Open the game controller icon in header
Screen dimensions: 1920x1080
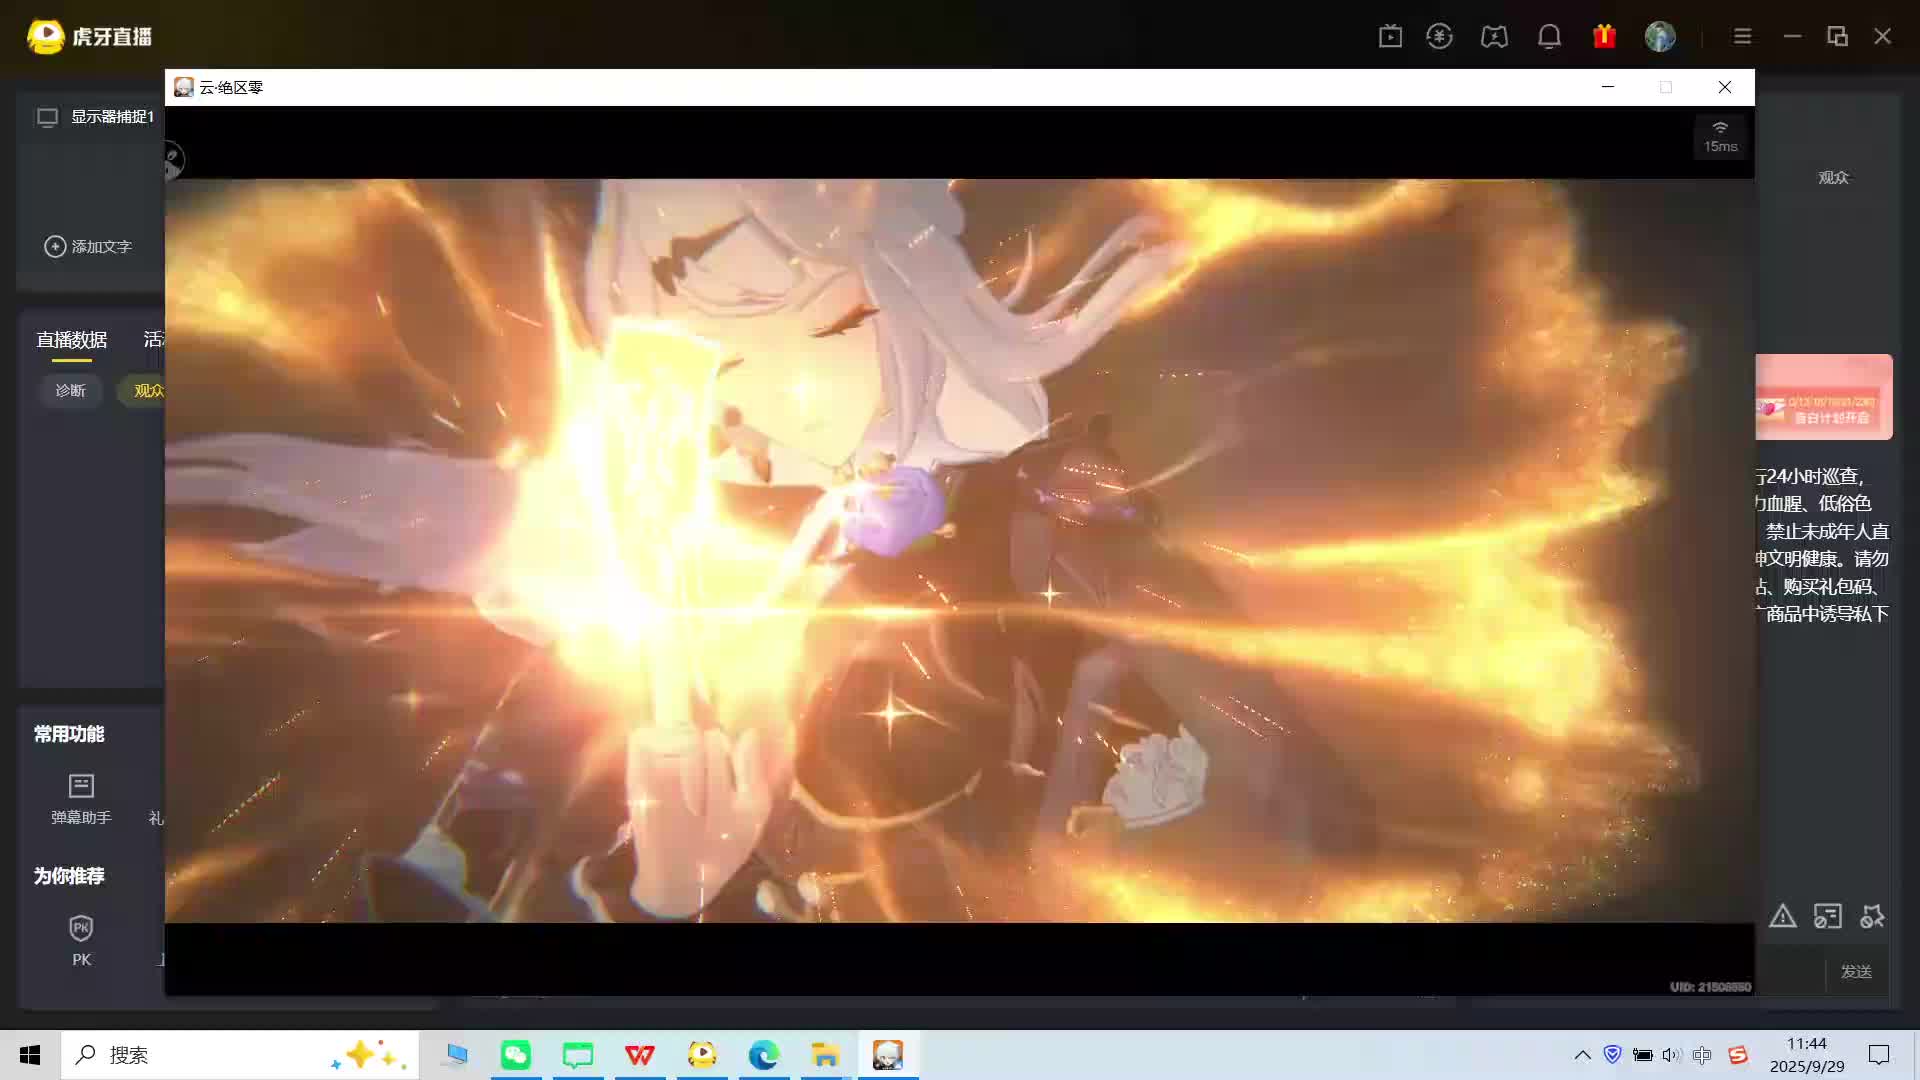pos(1494,36)
